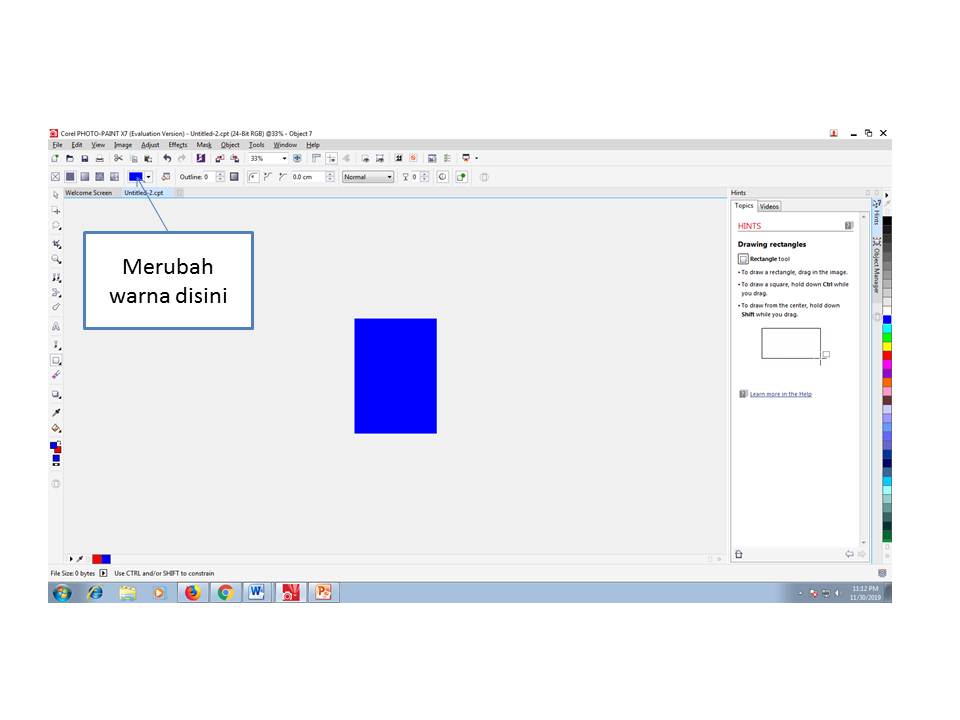960x720 pixels.
Task: Select the Crop tool in toolbox
Action: (x=56, y=244)
